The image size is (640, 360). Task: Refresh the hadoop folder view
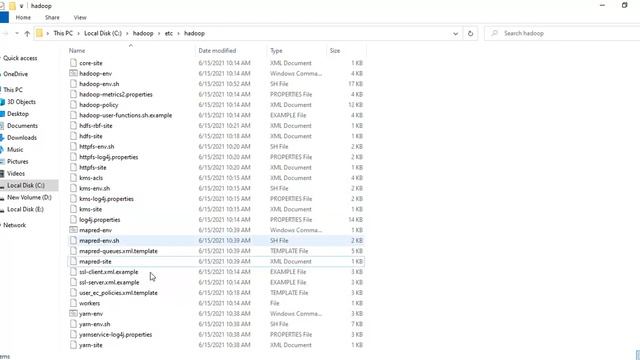click(x=470, y=33)
